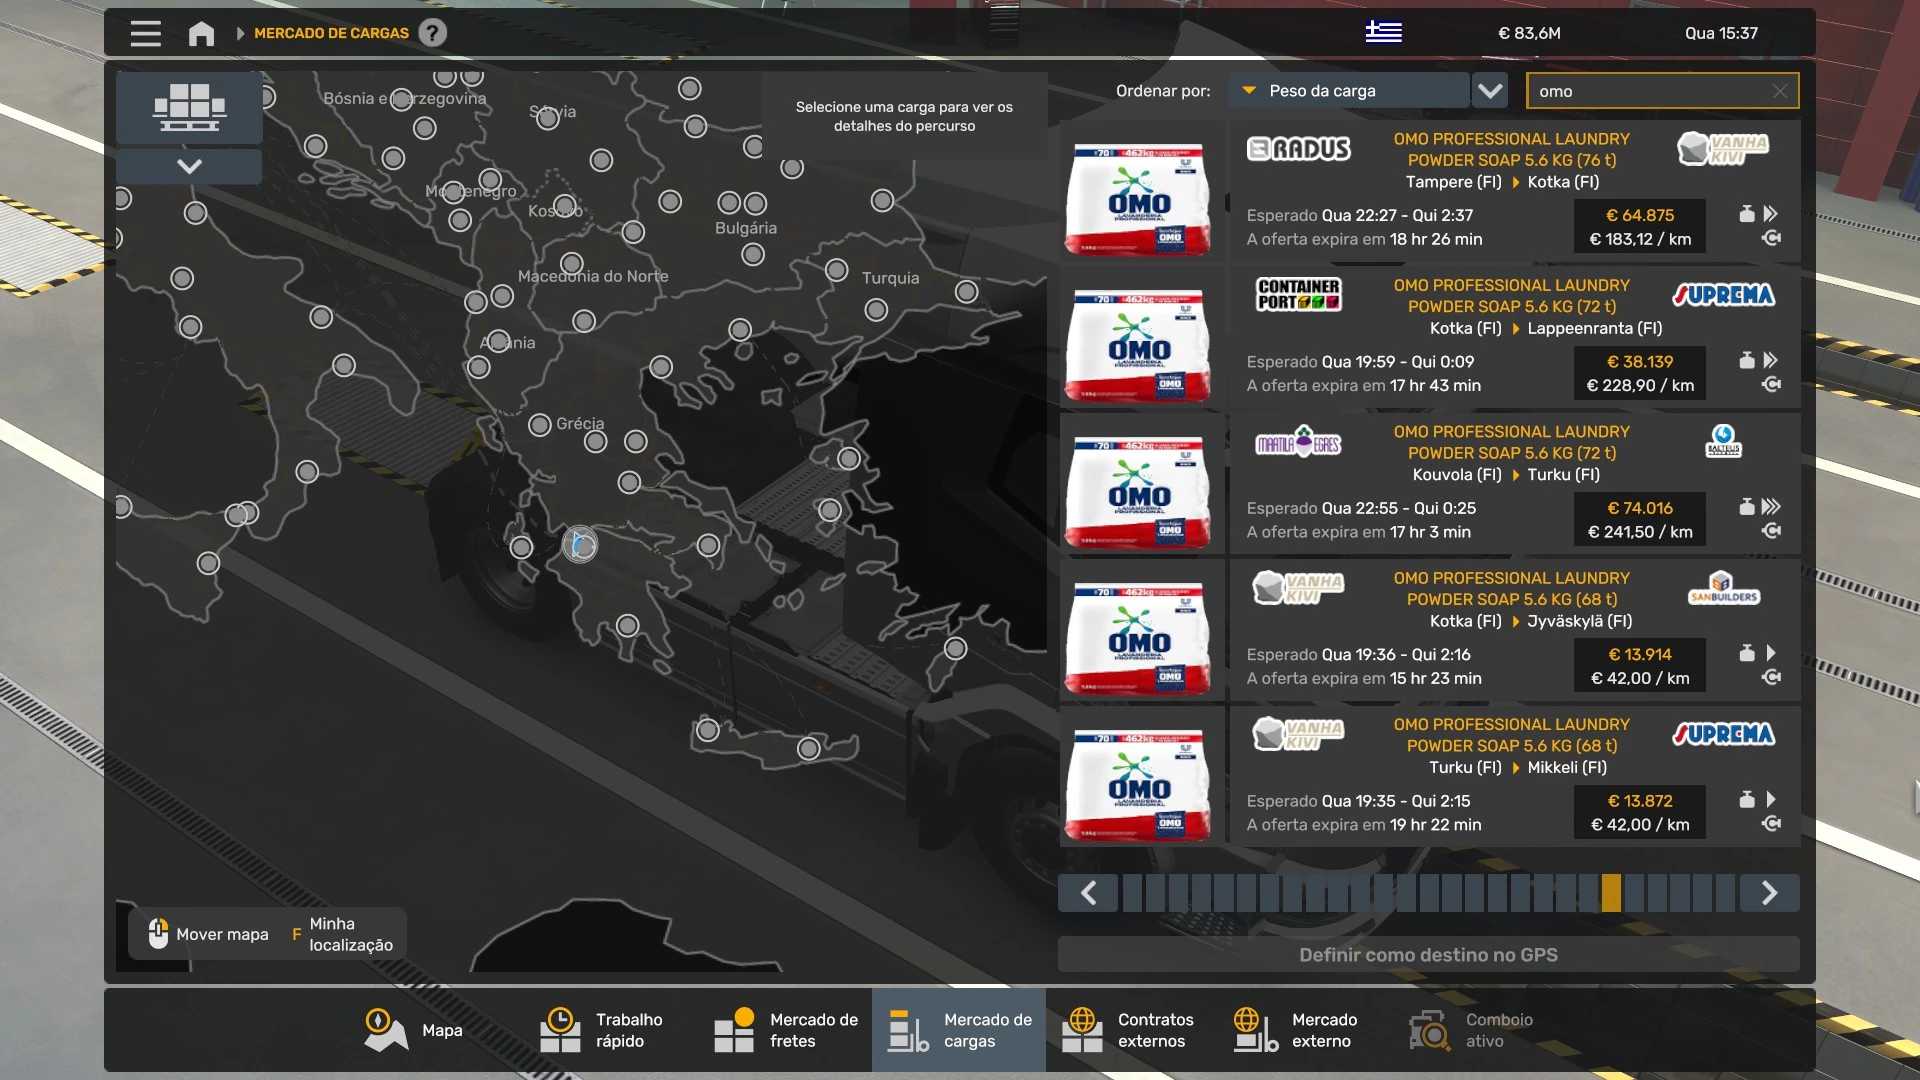The width and height of the screenshot is (1920, 1080).
Task: Click the Vanha Kivi logo in Jyväskylä row
Action: click(x=1298, y=588)
